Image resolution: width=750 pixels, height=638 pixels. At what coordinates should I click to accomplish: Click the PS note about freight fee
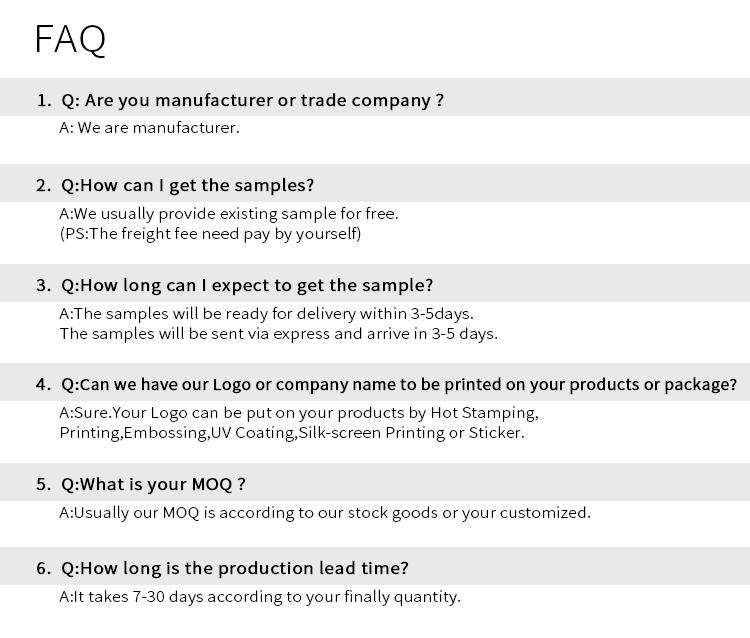(x=210, y=234)
